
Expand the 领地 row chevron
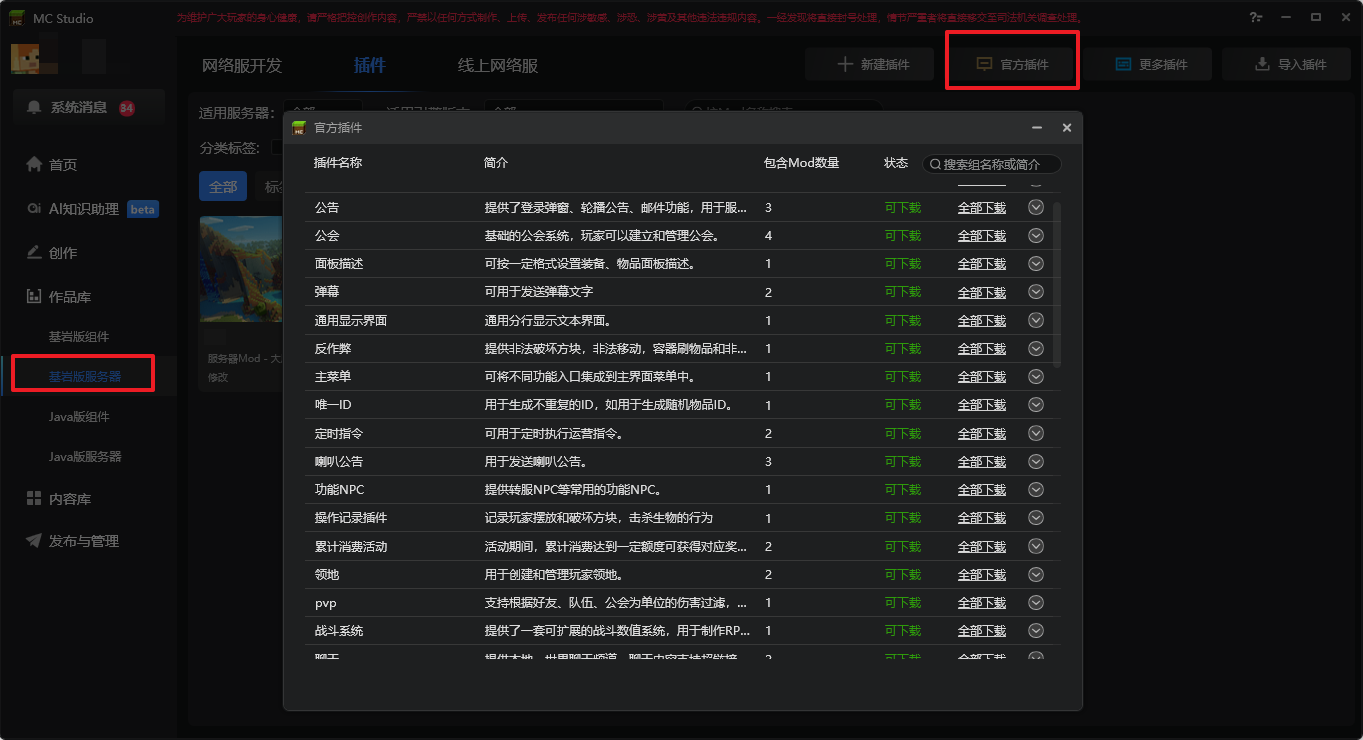[1036, 574]
